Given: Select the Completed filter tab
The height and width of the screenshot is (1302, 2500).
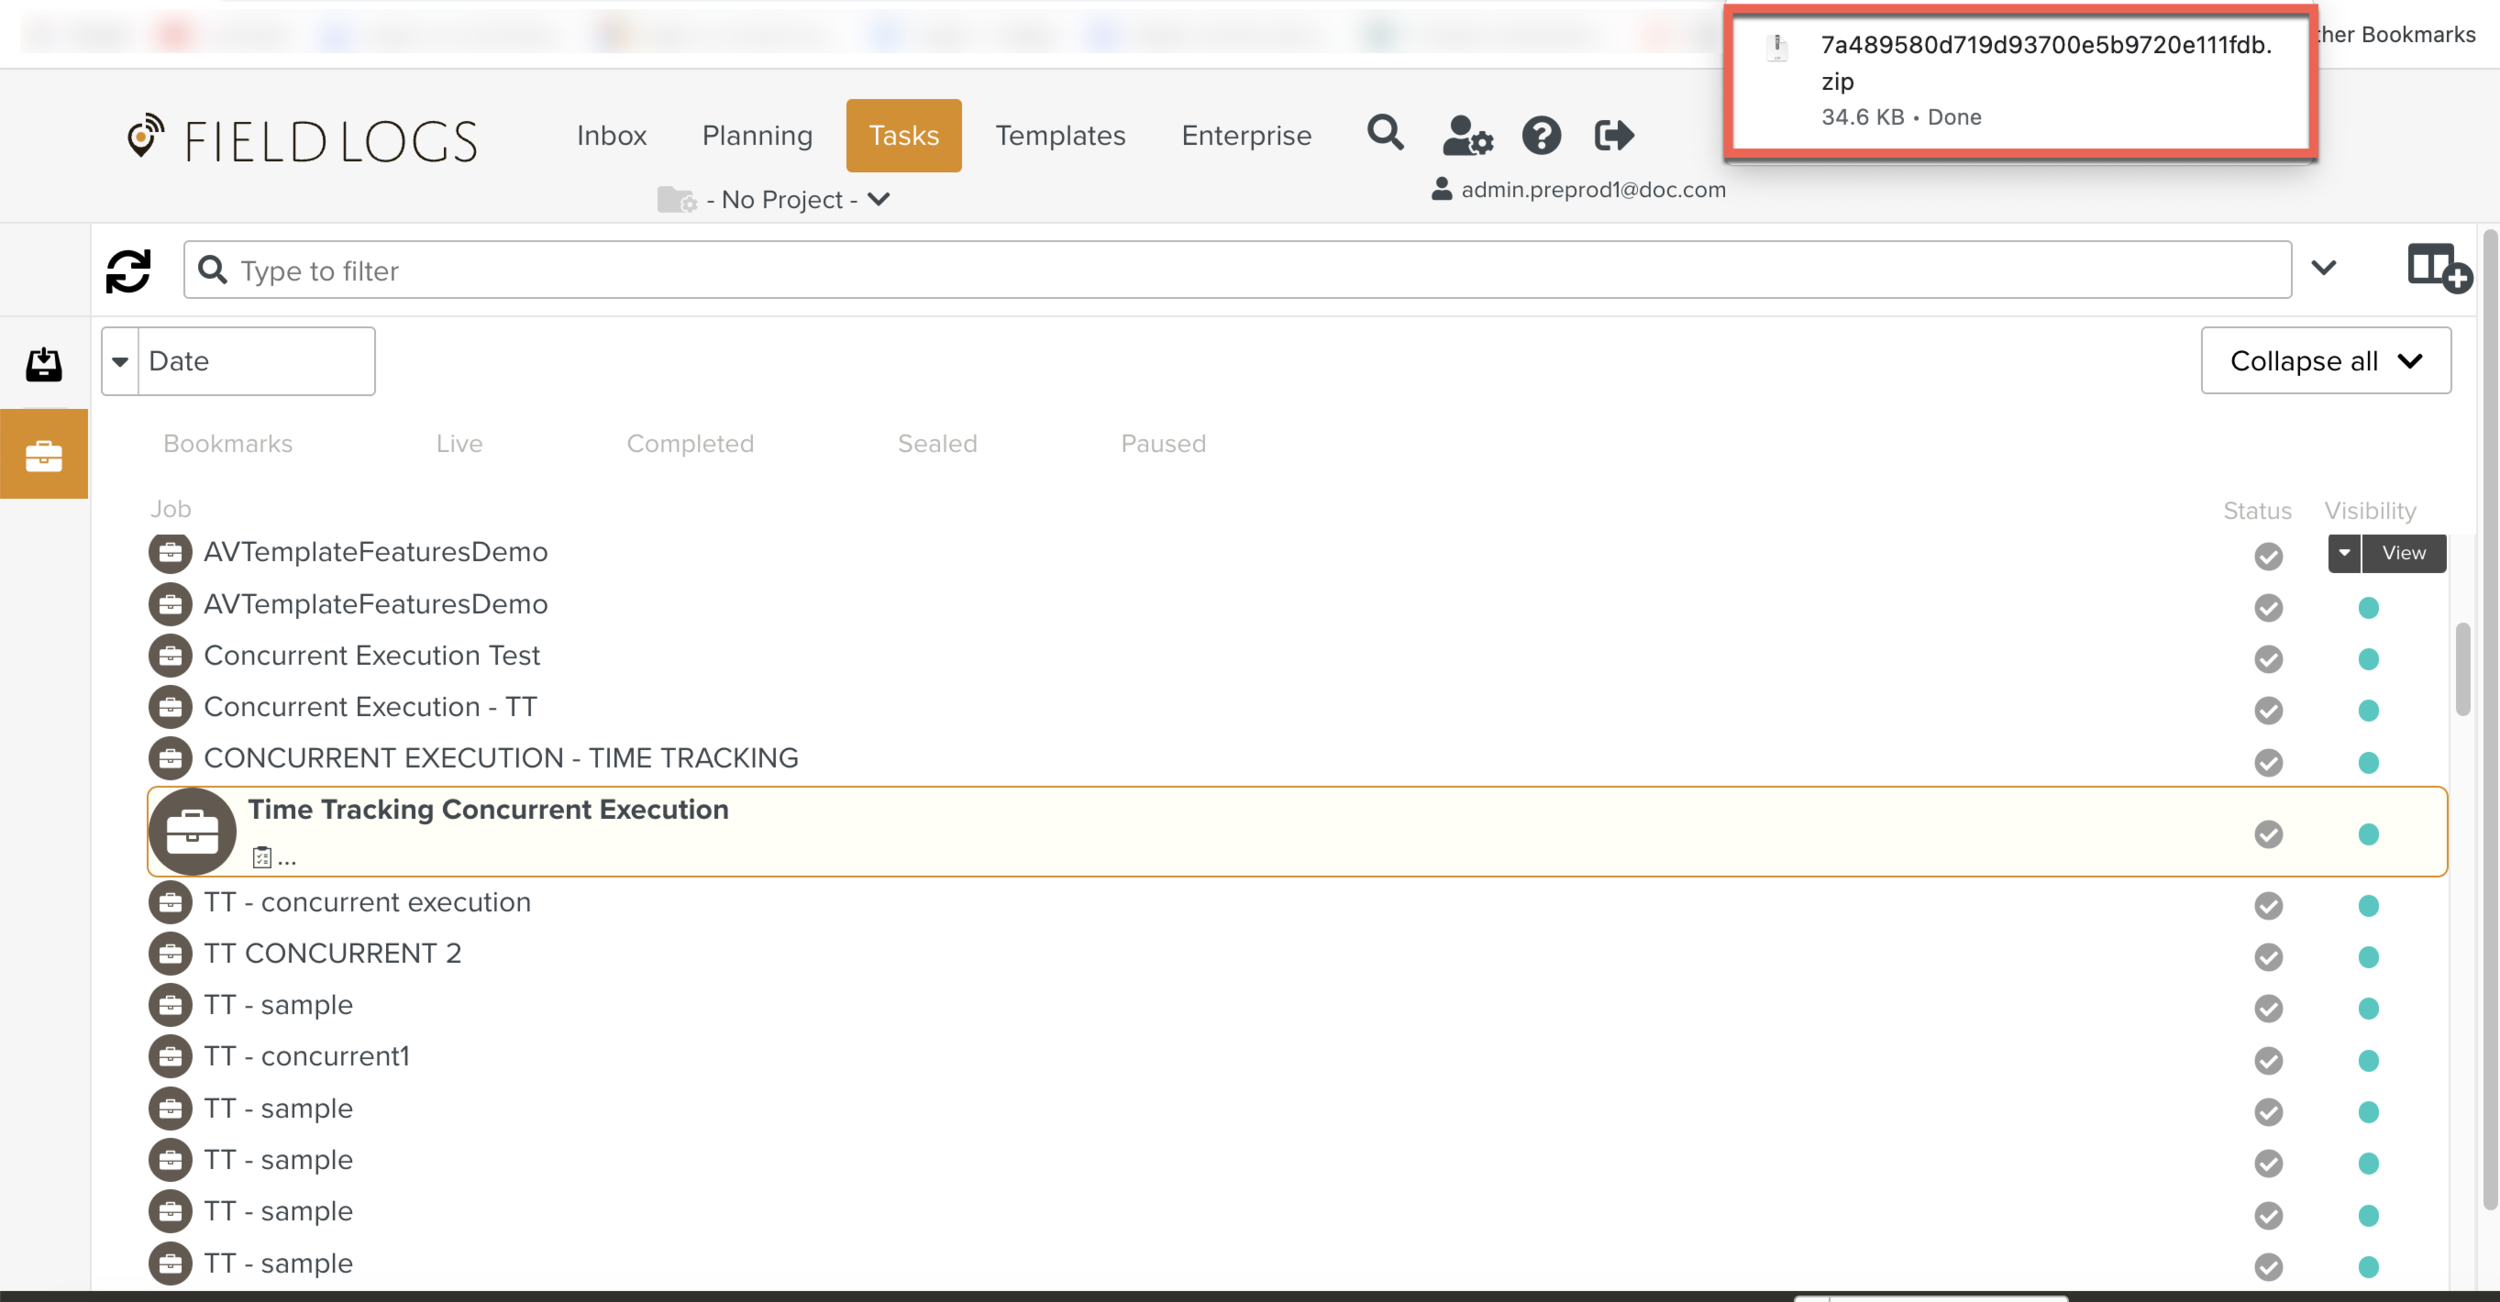Looking at the screenshot, I should pos(690,443).
